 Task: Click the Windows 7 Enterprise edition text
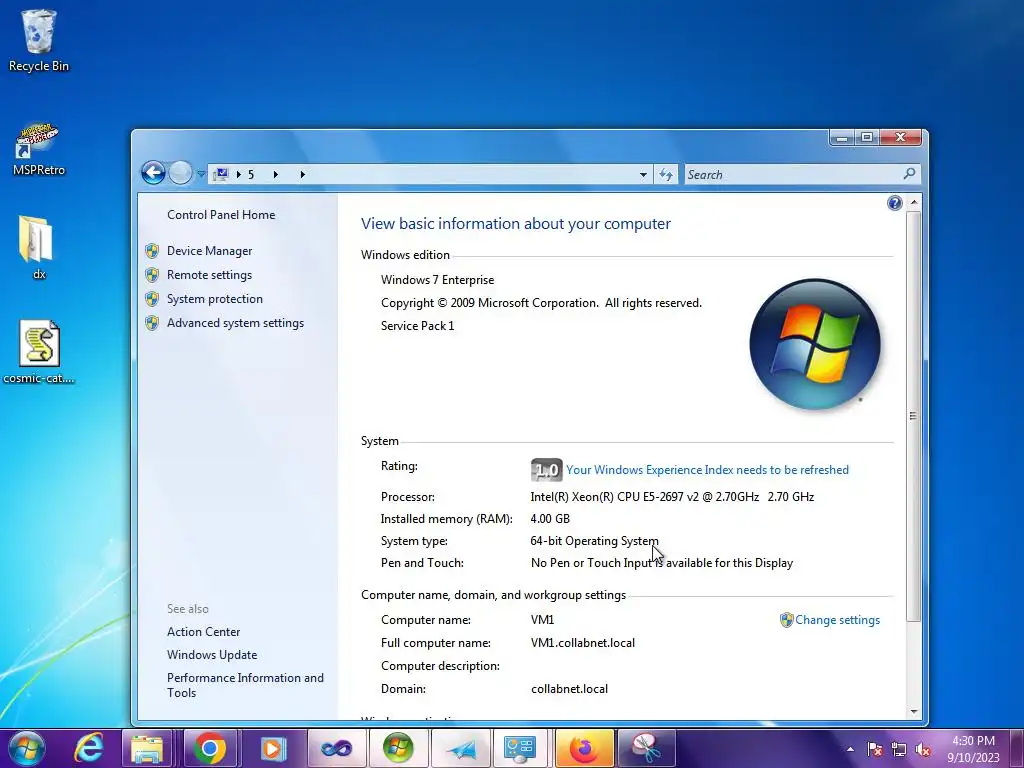click(438, 280)
